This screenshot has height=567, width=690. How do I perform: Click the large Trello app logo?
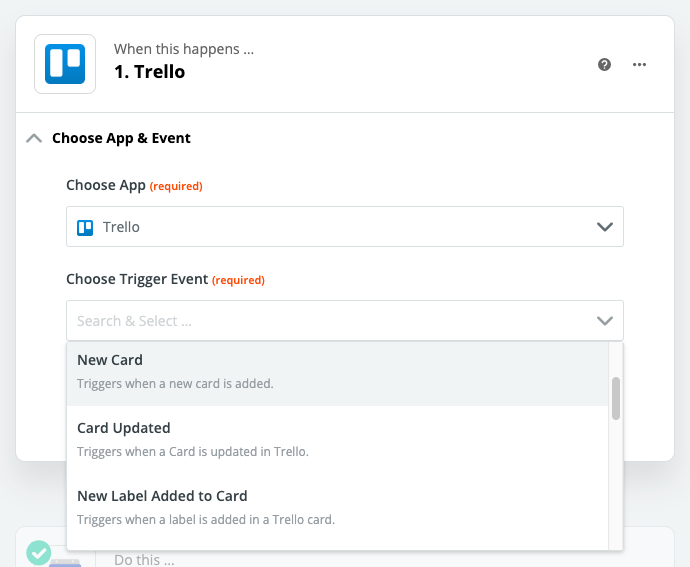(65, 64)
